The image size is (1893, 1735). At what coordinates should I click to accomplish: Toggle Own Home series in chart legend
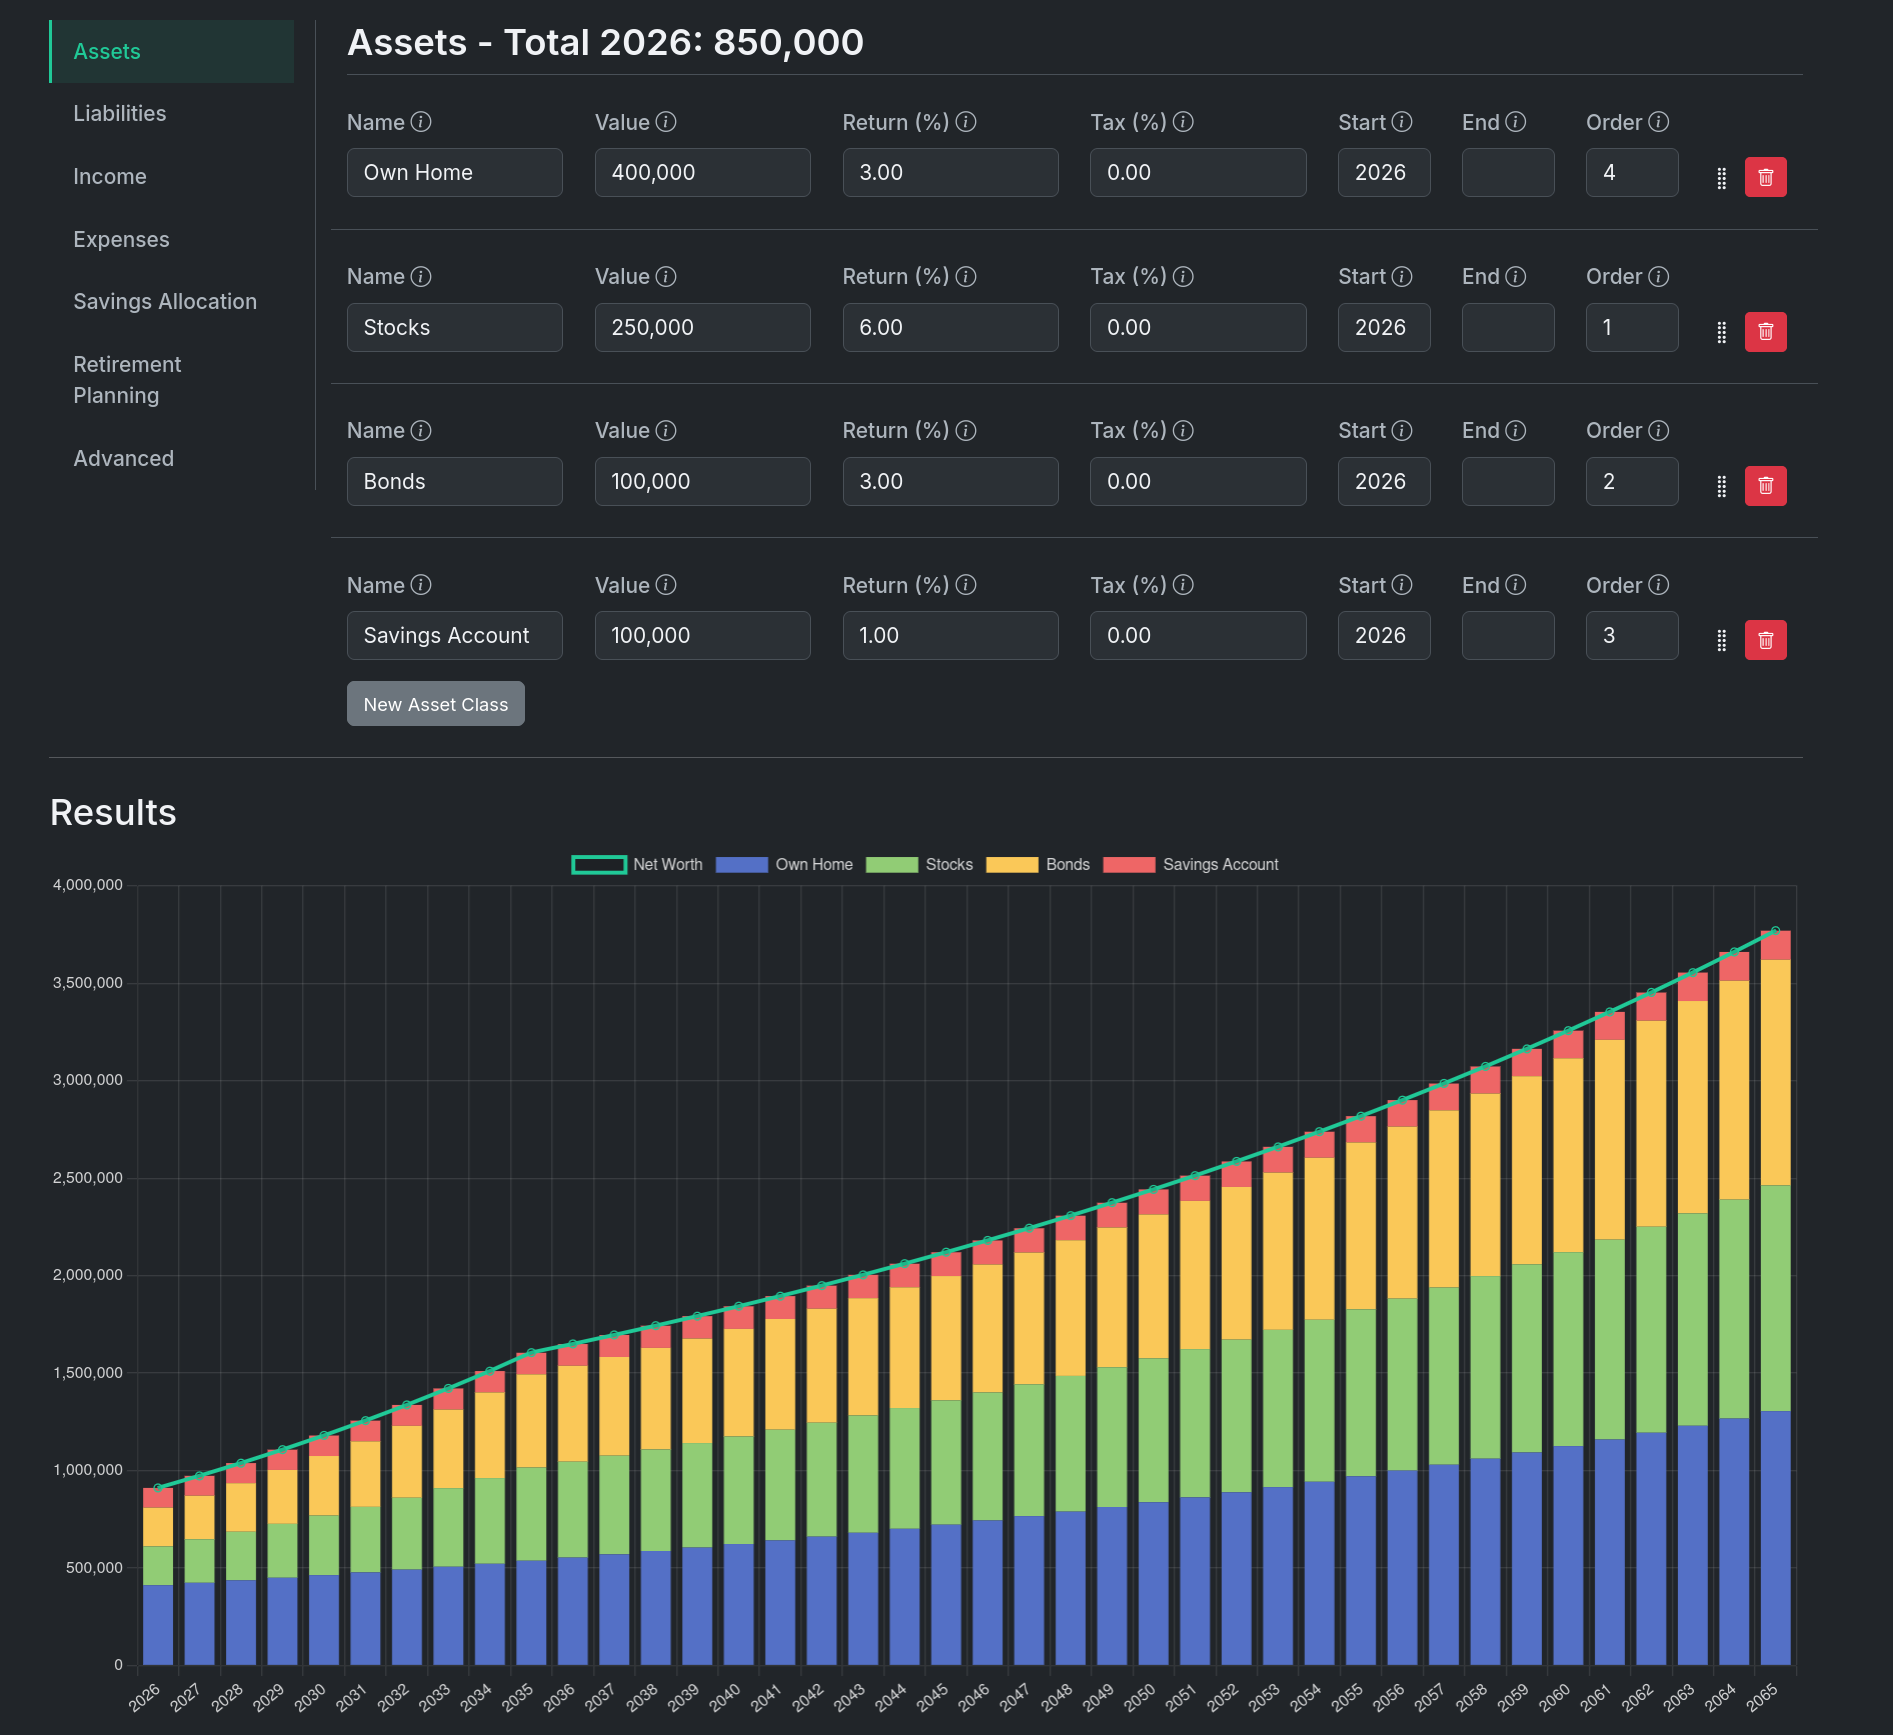pyautogui.click(x=784, y=865)
